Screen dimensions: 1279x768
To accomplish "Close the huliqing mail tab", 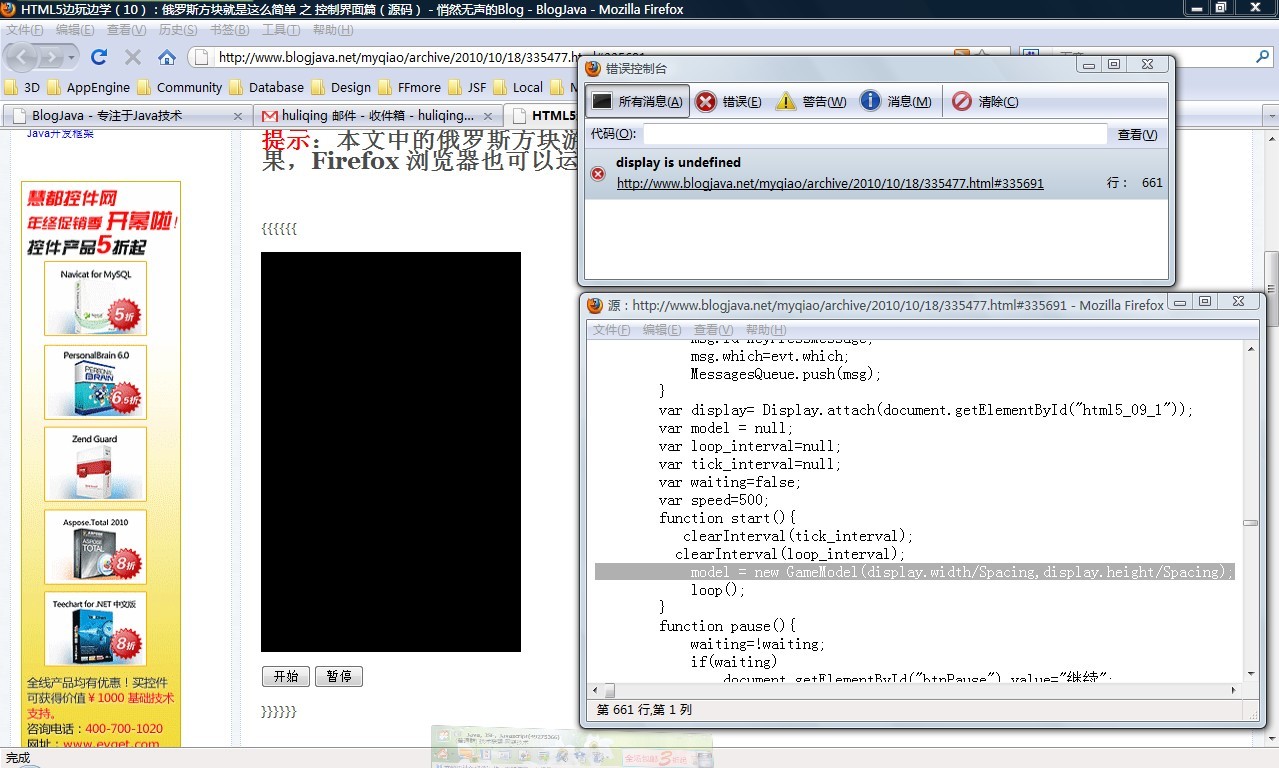I will coord(488,116).
